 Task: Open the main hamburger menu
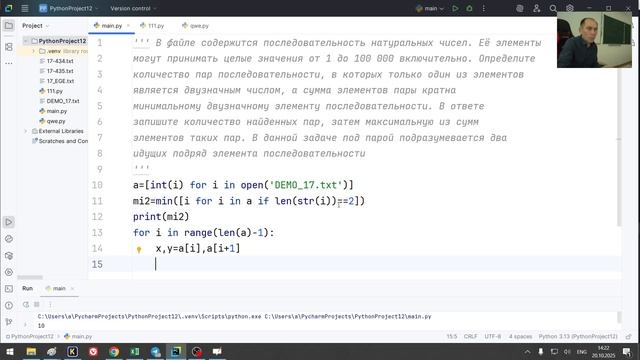25,8
